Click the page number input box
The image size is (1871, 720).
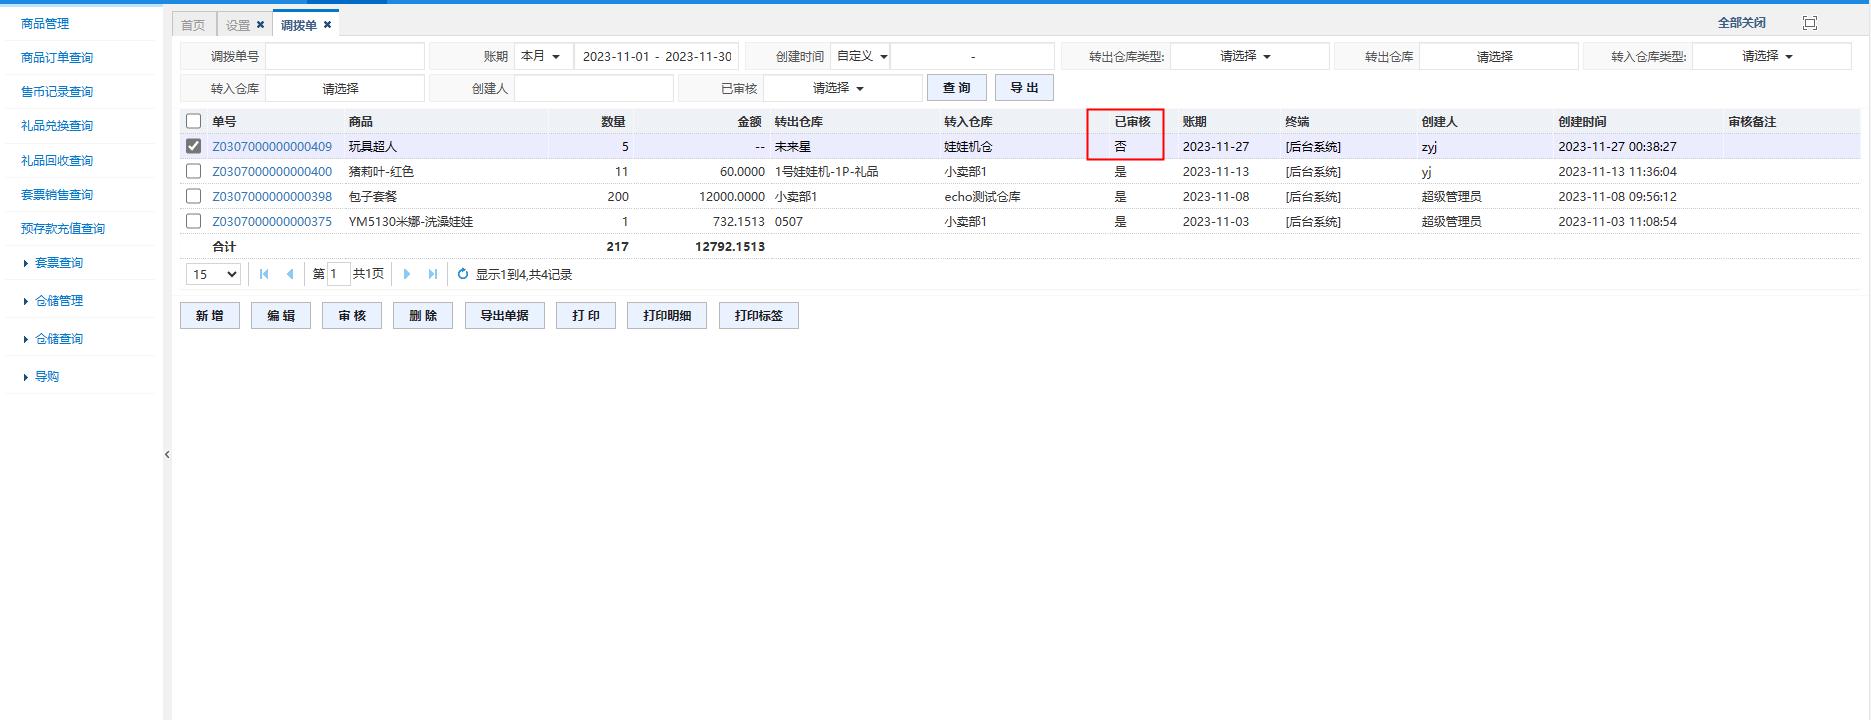coord(338,274)
